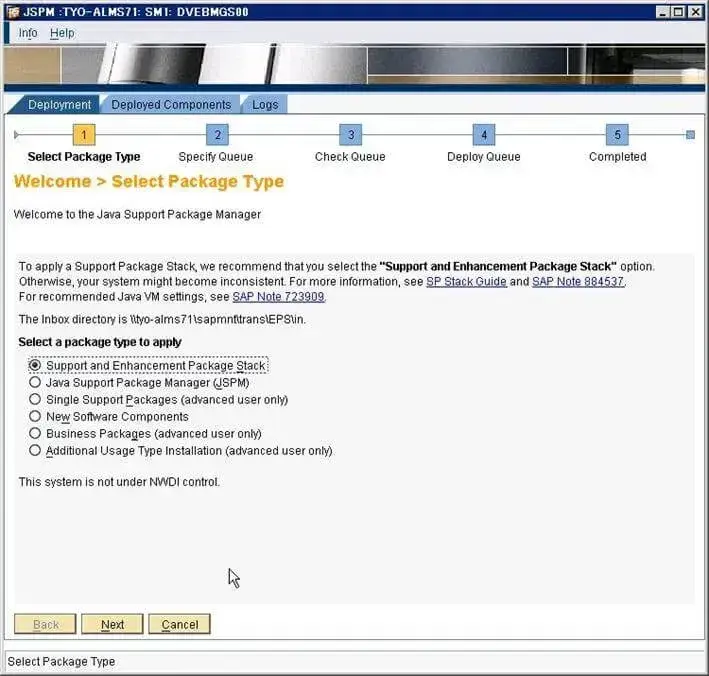Open the SP Stack Guide link
Image resolution: width=709 pixels, height=676 pixels.
(466, 282)
